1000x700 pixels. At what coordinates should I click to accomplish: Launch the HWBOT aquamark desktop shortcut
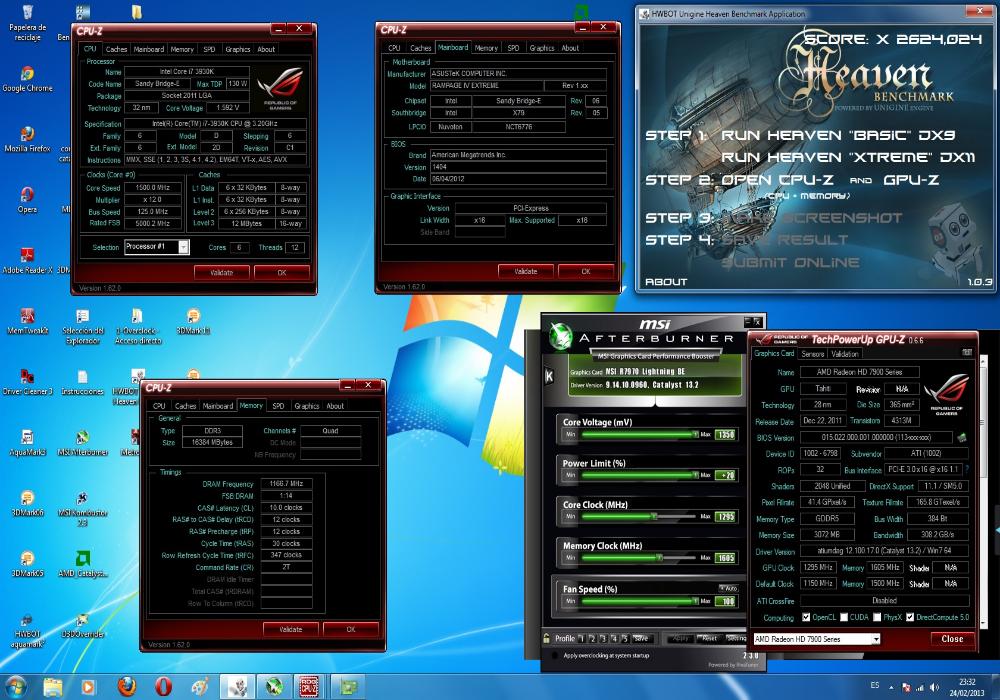tap(27, 631)
